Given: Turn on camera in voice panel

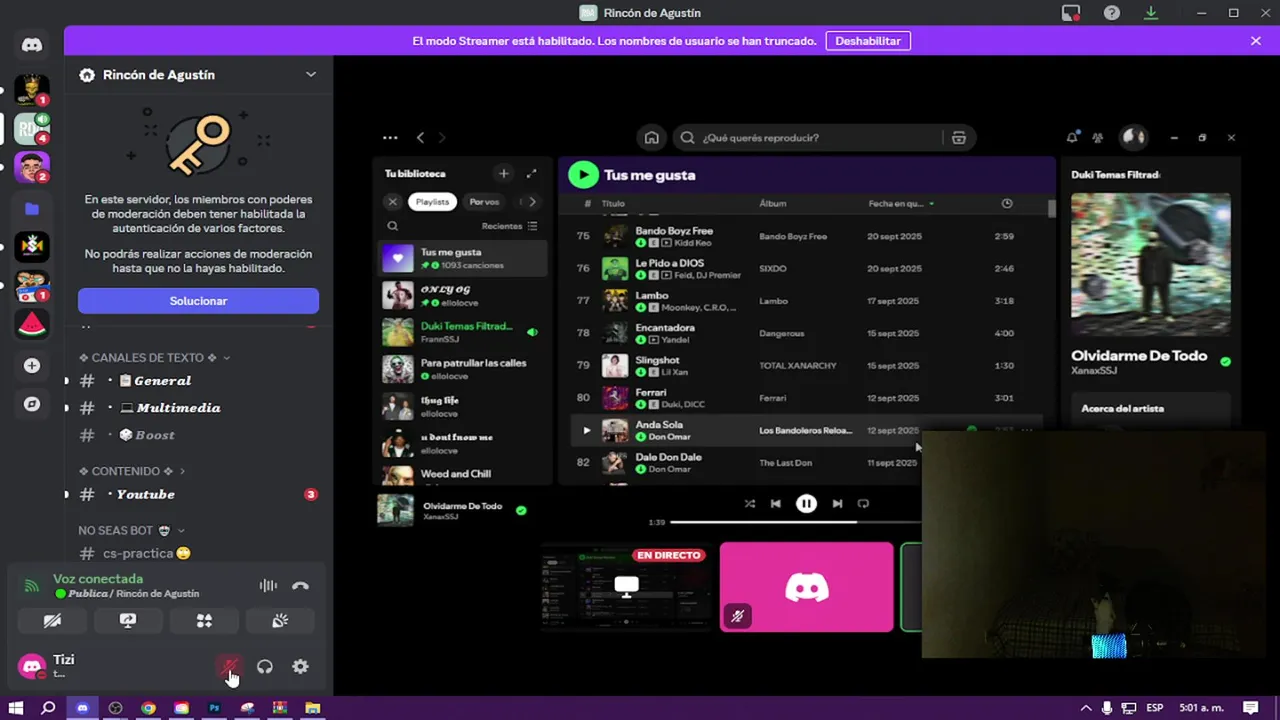Looking at the screenshot, I should (53, 621).
